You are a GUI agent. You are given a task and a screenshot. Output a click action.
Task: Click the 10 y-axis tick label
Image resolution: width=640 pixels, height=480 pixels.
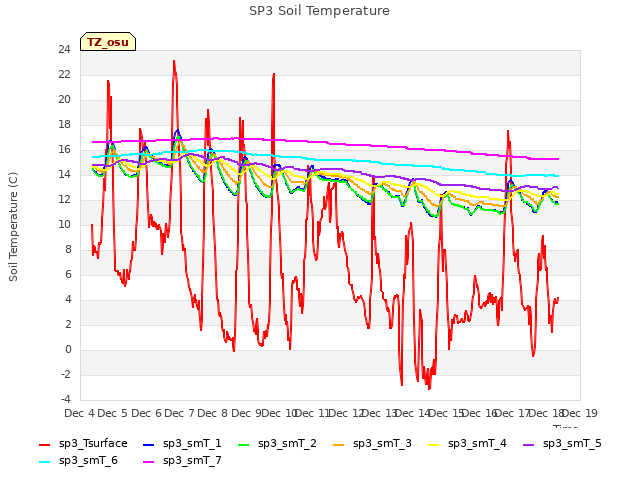pyautogui.click(x=64, y=224)
